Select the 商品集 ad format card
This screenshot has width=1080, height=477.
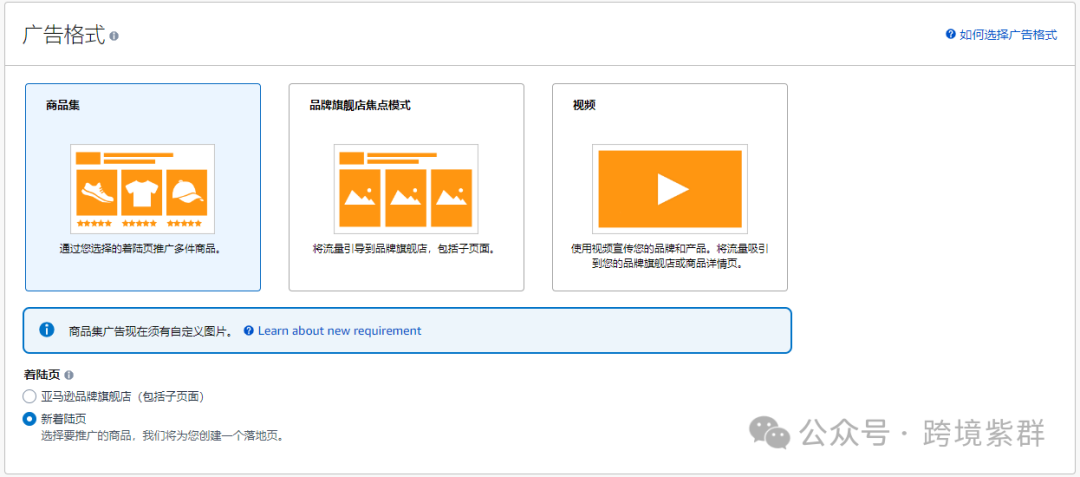coord(143,187)
